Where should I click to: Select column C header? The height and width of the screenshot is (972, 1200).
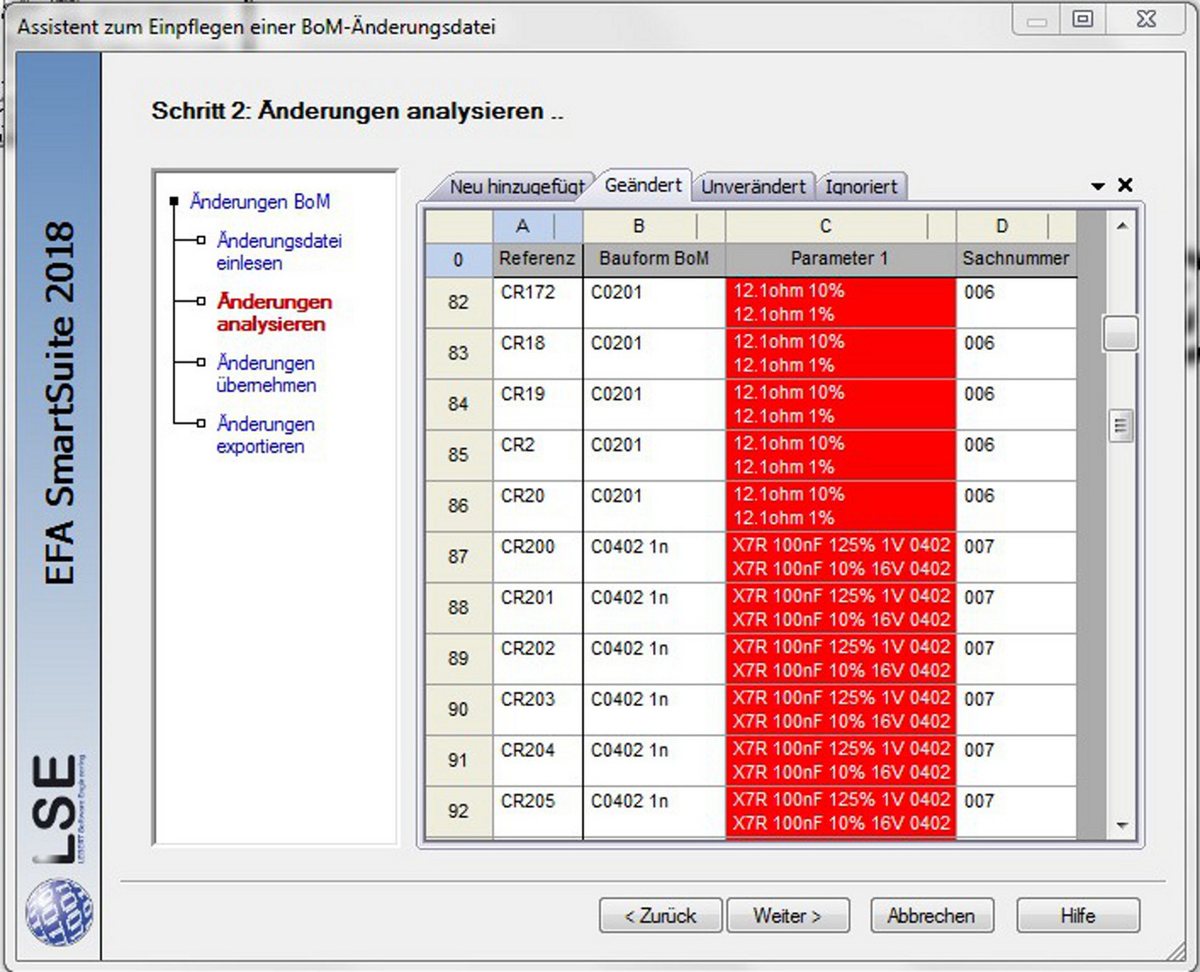[841, 226]
